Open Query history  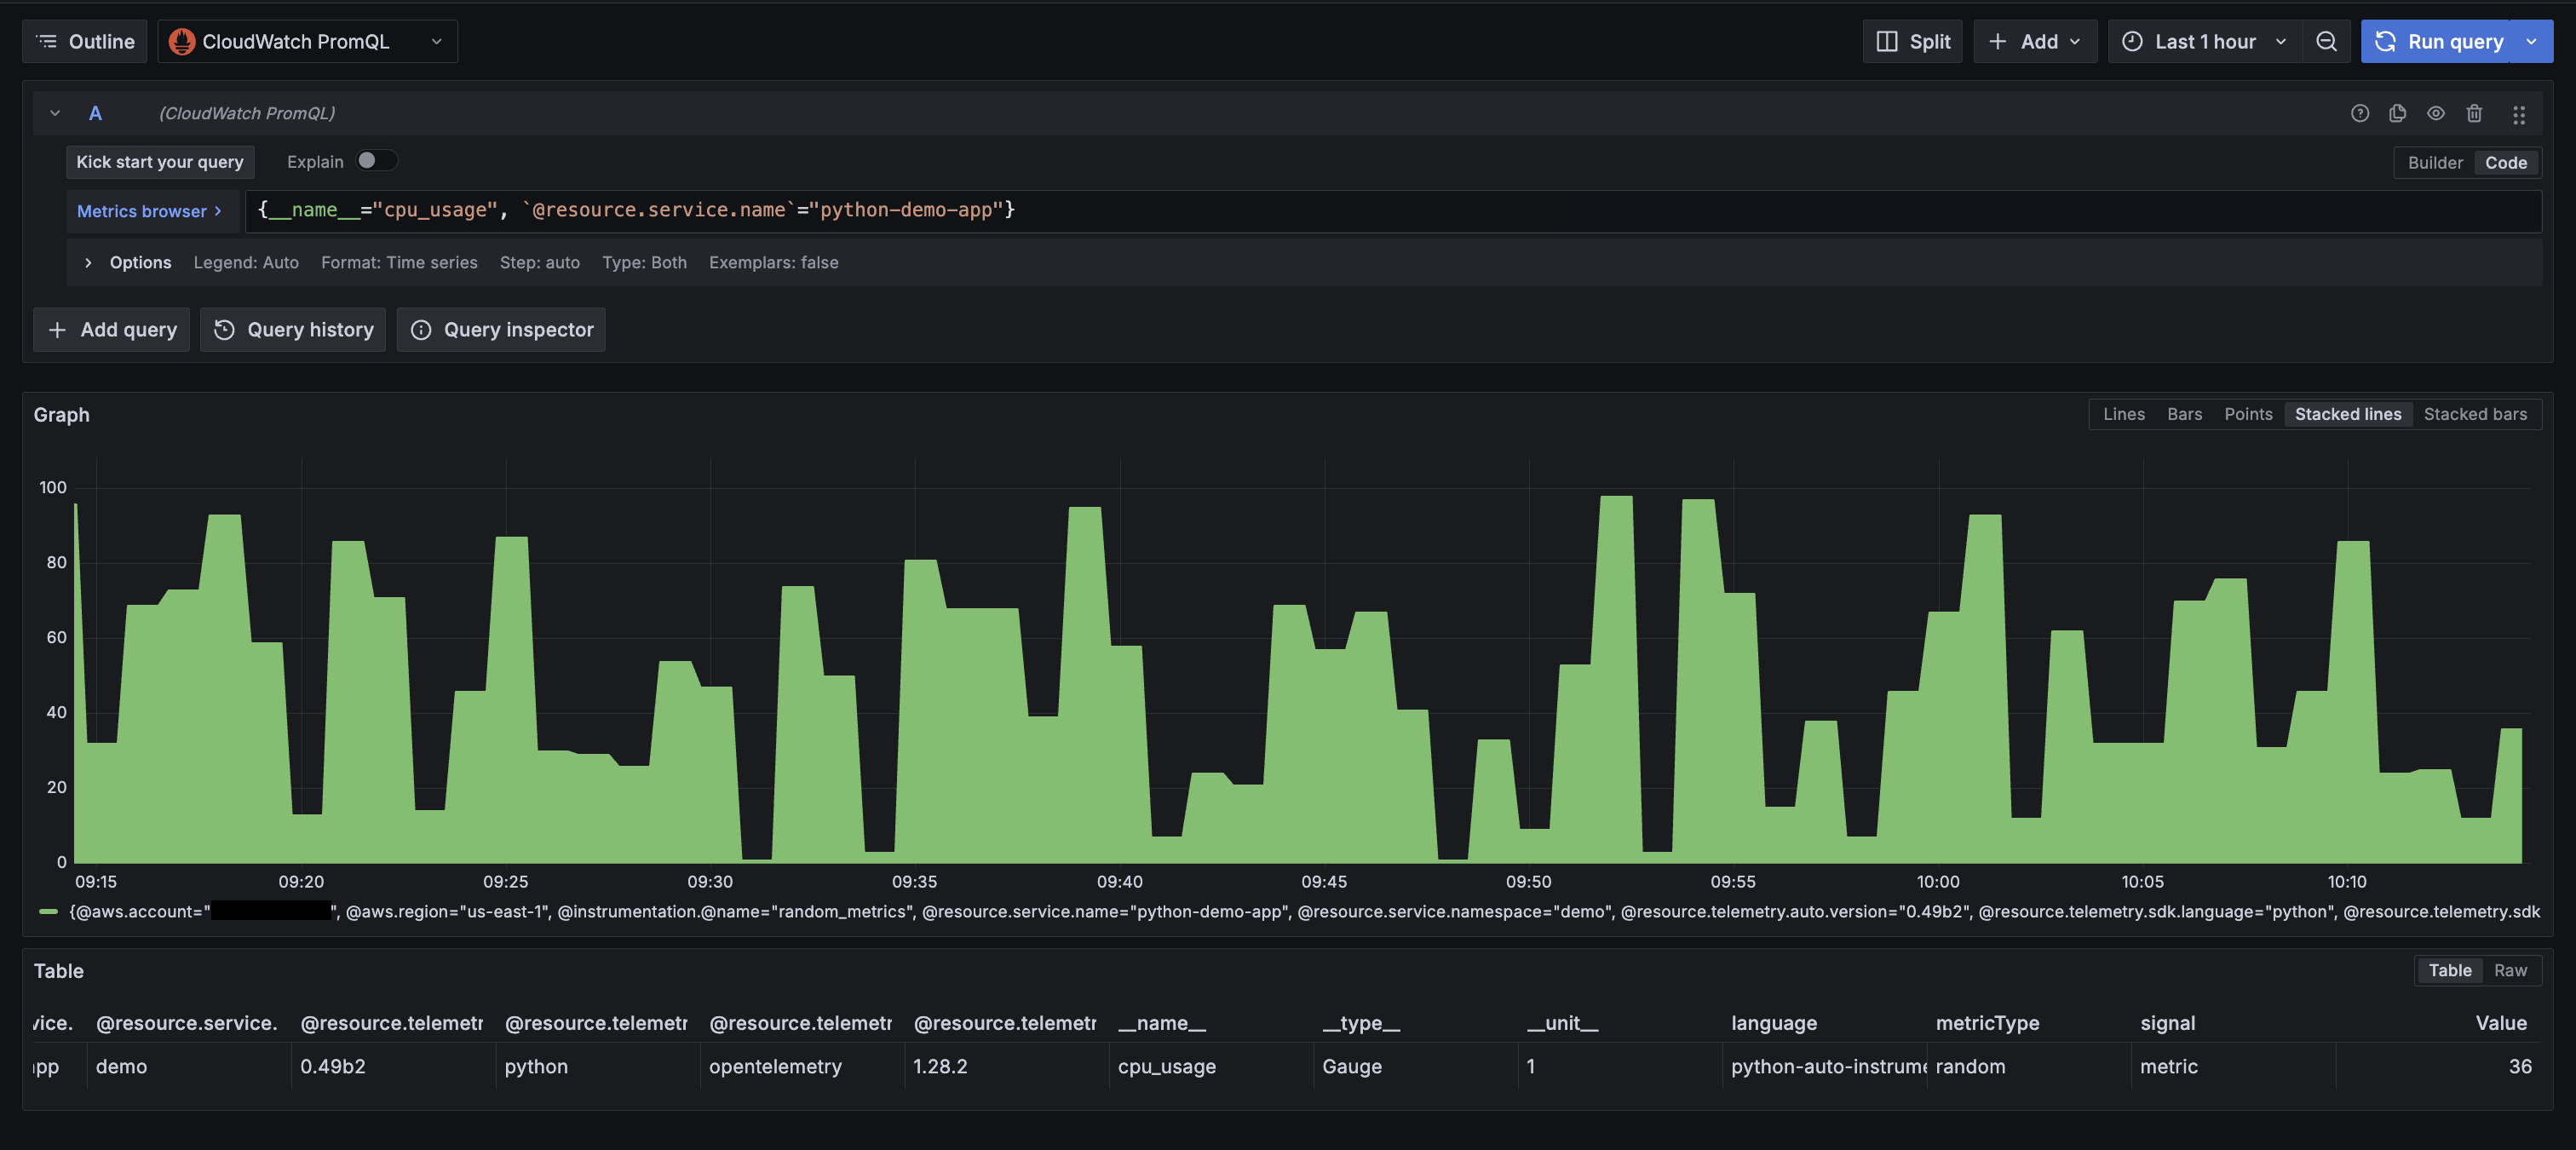(x=292, y=329)
